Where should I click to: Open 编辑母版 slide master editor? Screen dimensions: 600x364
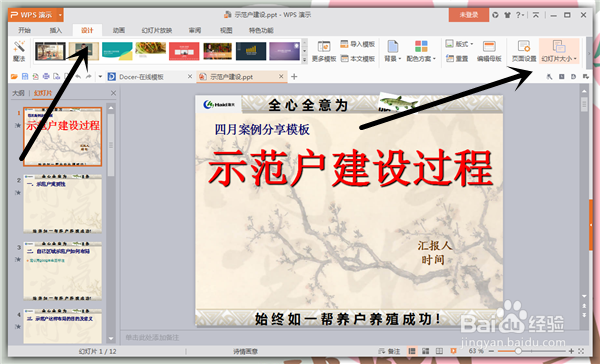(x=489, y=51)
